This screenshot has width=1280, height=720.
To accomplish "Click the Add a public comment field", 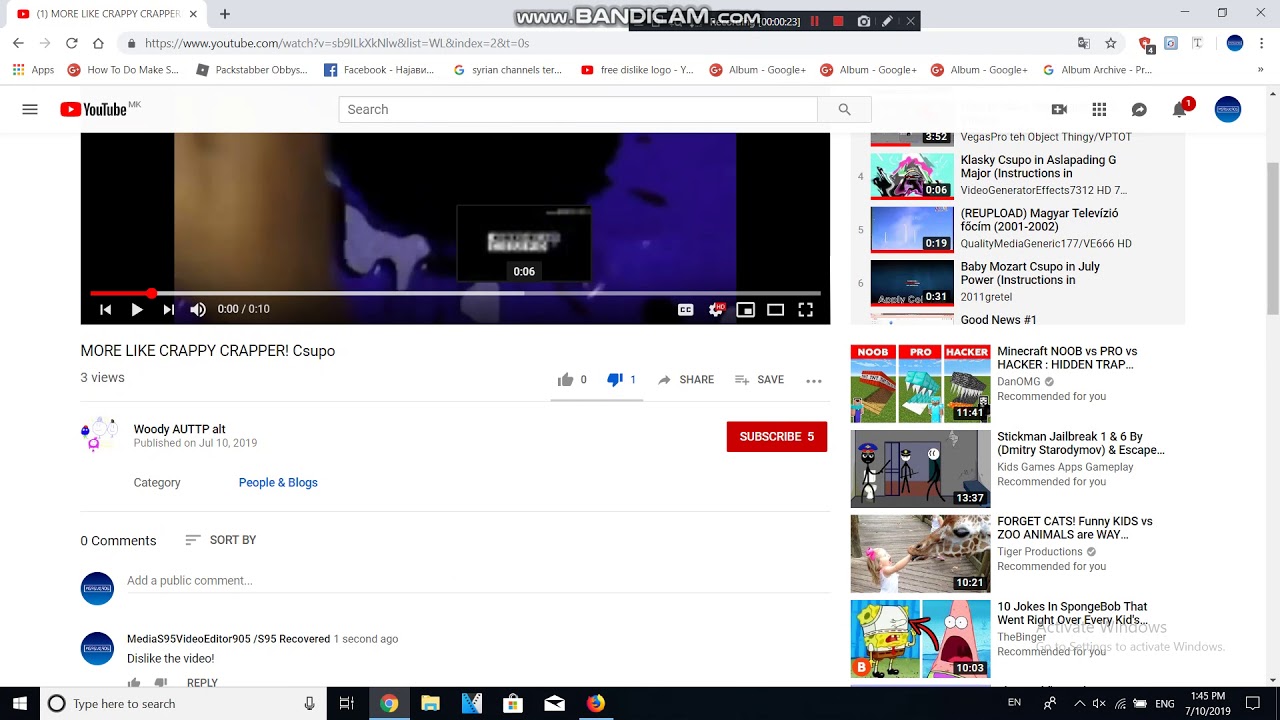I will 478,581.
